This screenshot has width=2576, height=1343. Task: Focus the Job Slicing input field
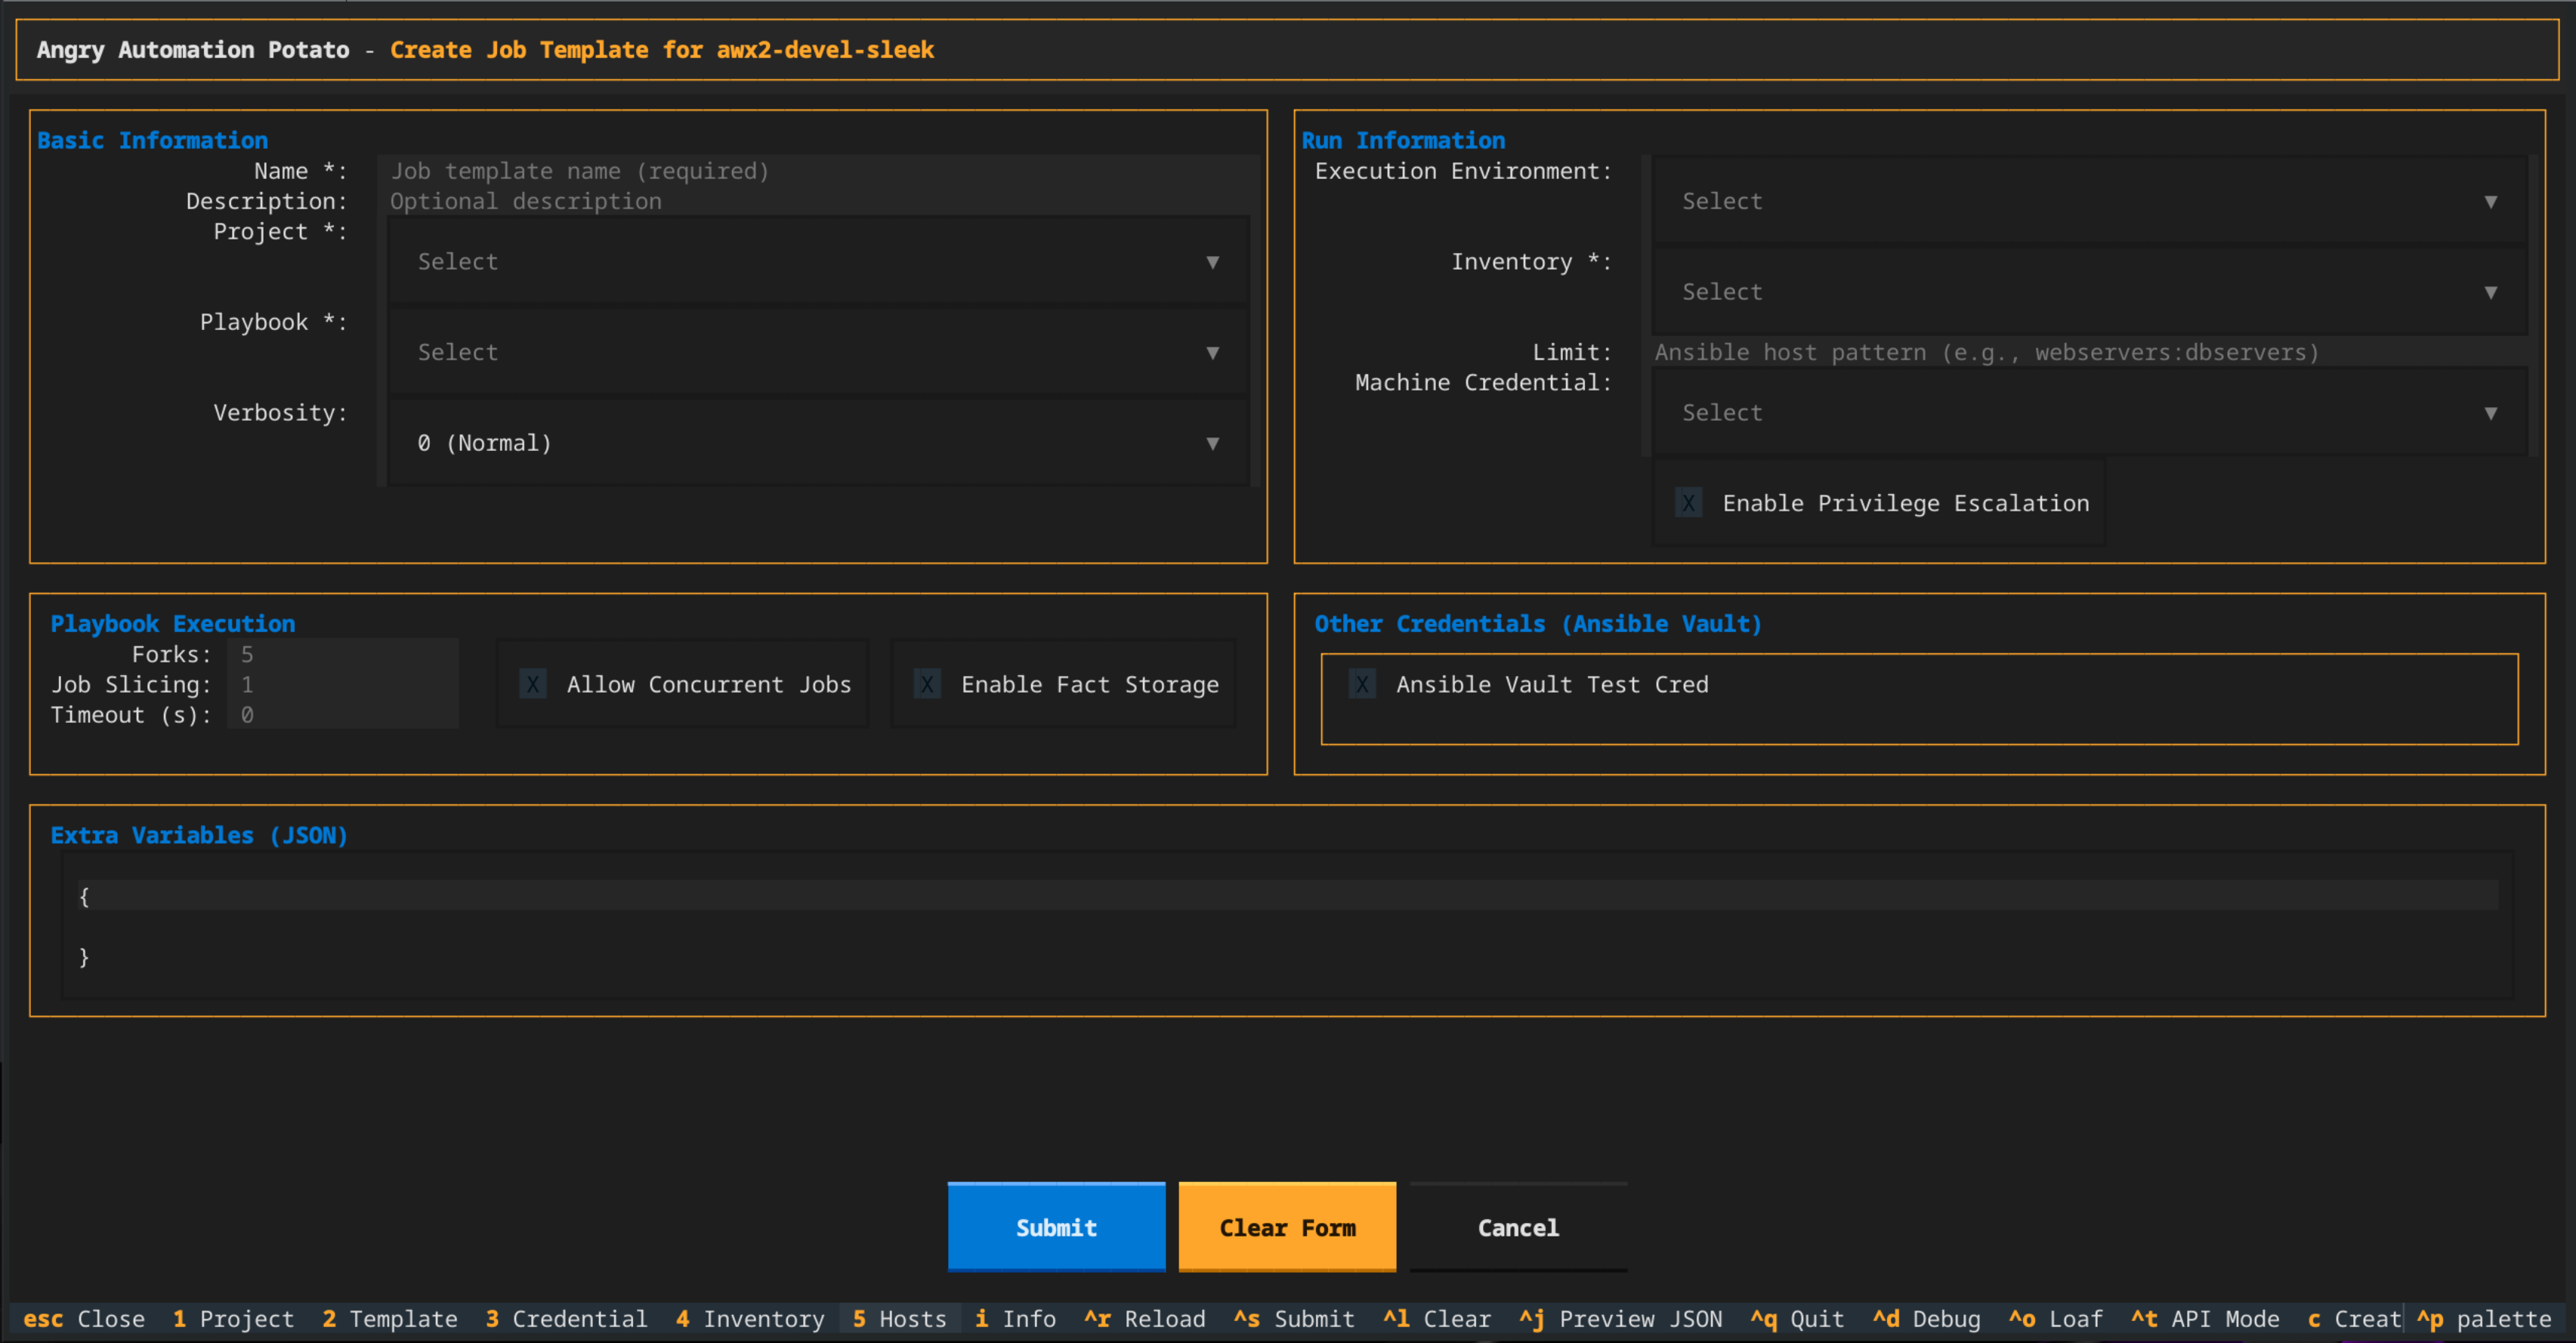pyautogui.click(x=343, y=684)
